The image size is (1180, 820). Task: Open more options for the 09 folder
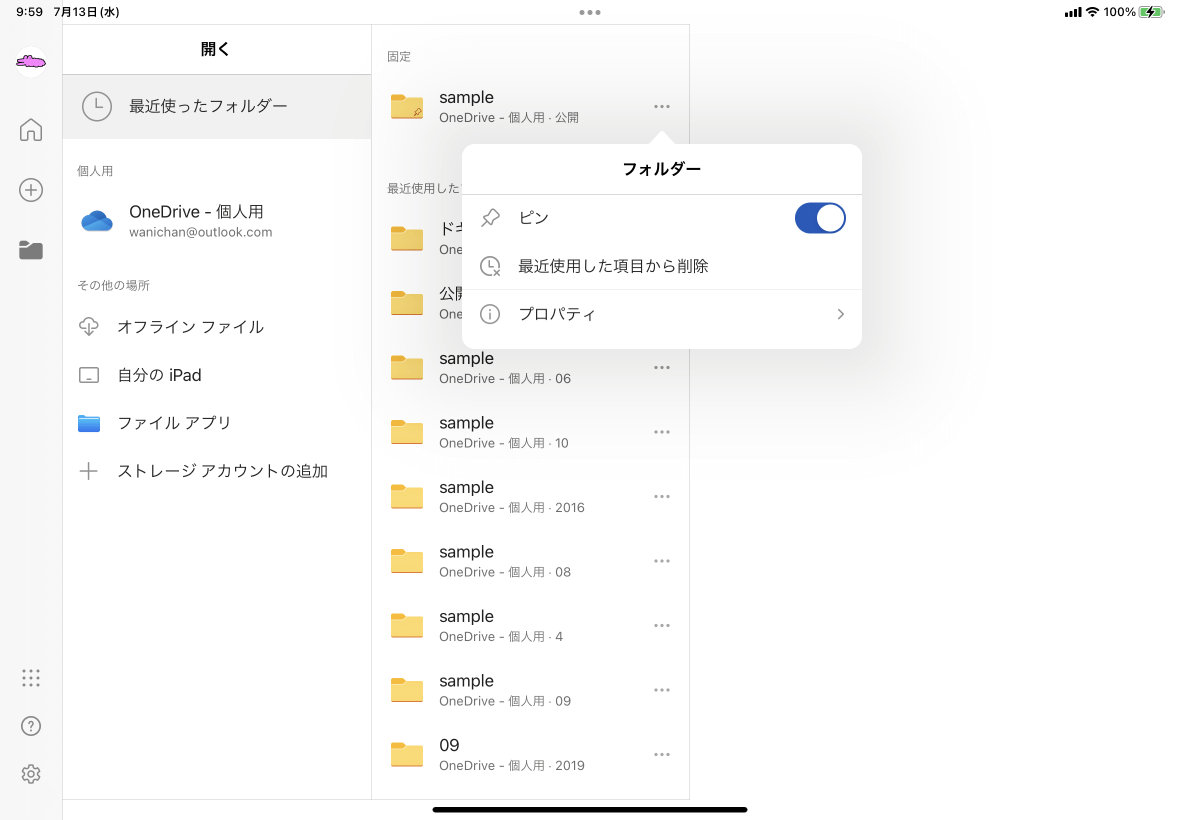coord(661,755)
